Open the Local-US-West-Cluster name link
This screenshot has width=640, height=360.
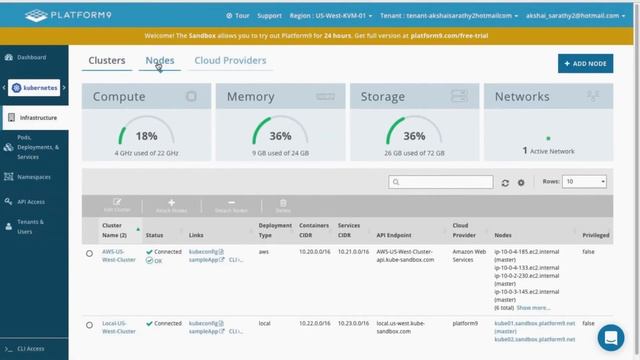tap(118, 327)
